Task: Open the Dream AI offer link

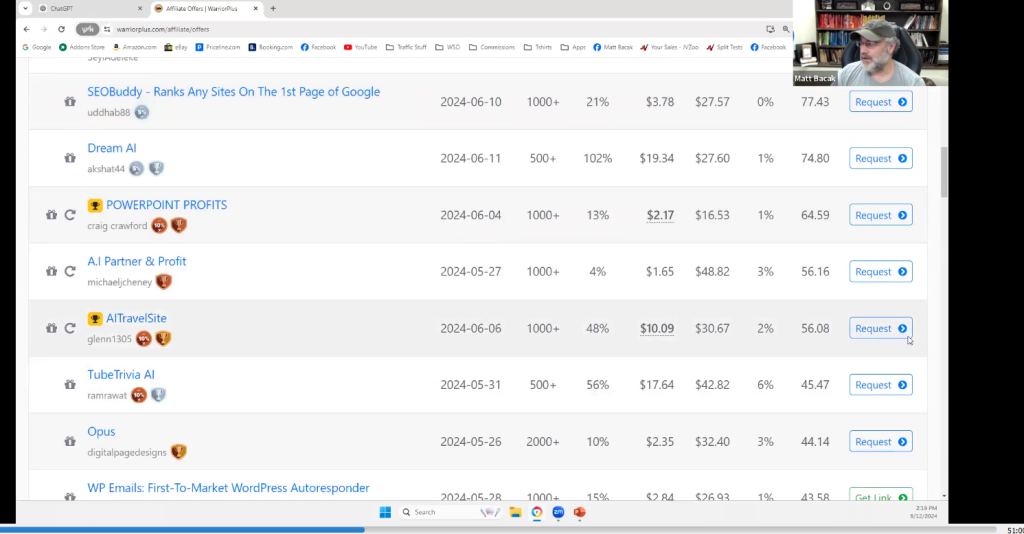Action: coord(112,148)
